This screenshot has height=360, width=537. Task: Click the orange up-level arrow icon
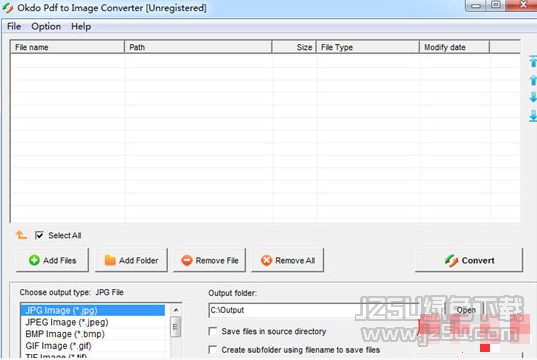(x=21, y=235)
